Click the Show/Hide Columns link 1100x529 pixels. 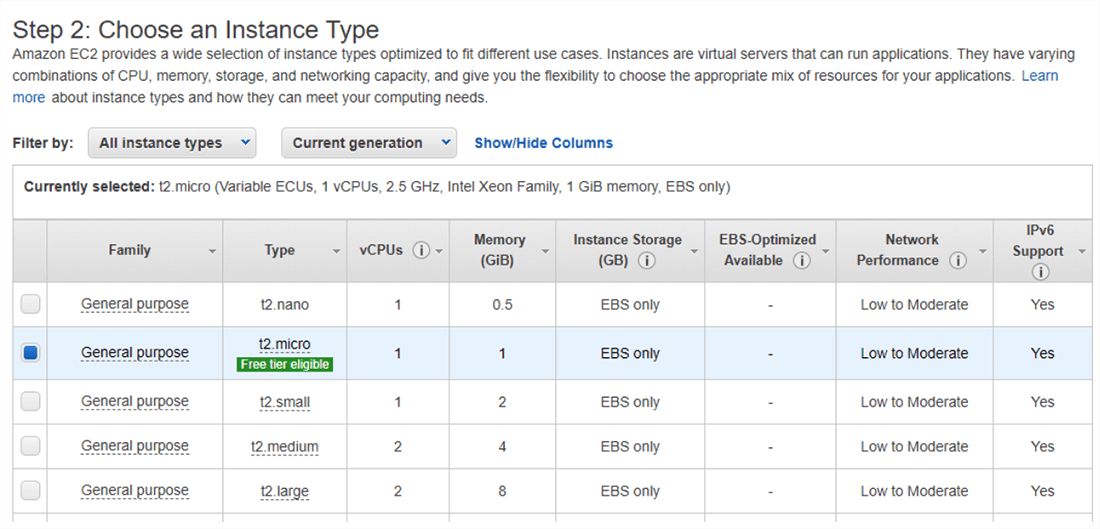click(544, 143)
